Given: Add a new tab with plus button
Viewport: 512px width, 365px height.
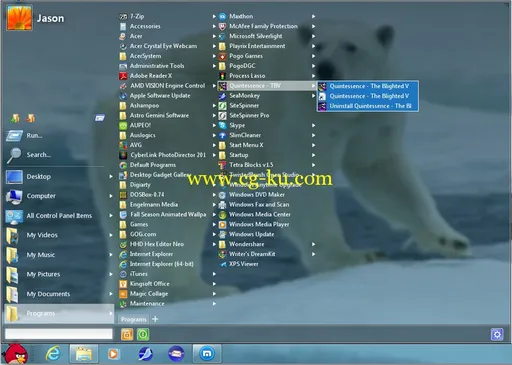Looking at the screenshot, I should tap(155, 319).
